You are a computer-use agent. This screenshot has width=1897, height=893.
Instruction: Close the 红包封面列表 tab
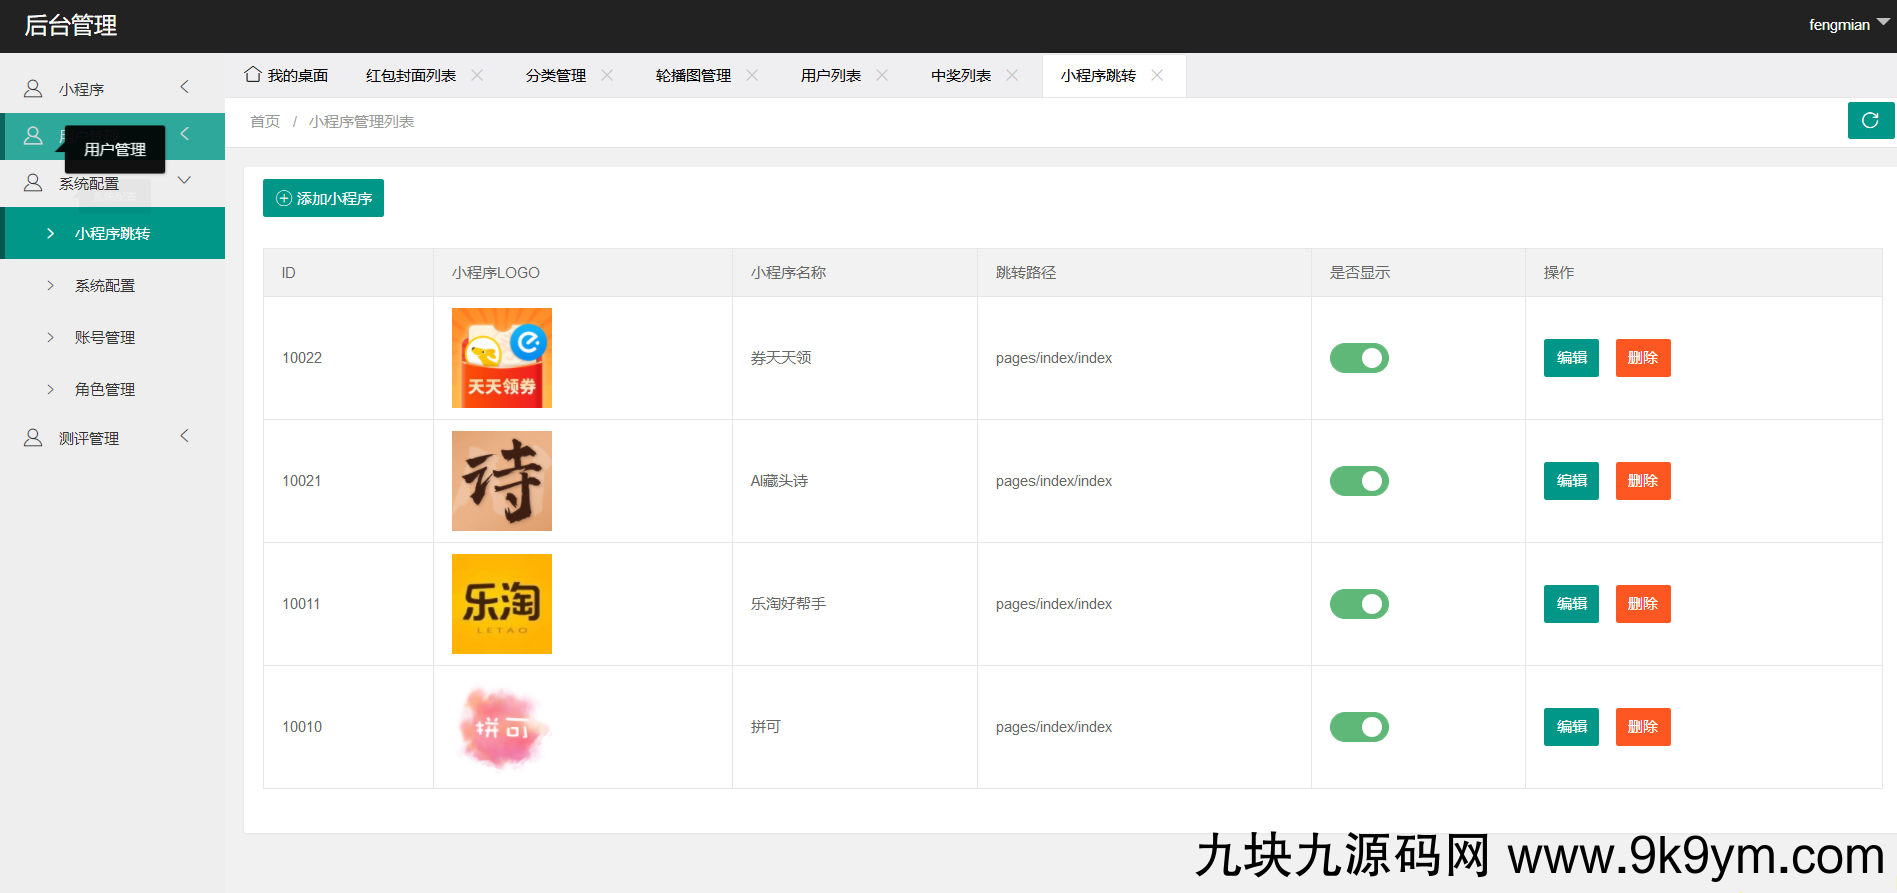(x=478, y=75)
